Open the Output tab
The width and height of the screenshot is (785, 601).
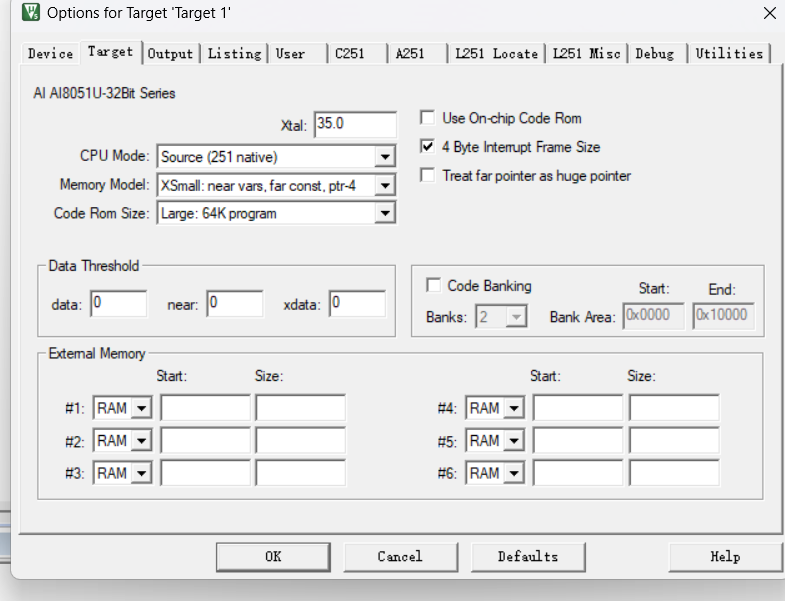170,54
